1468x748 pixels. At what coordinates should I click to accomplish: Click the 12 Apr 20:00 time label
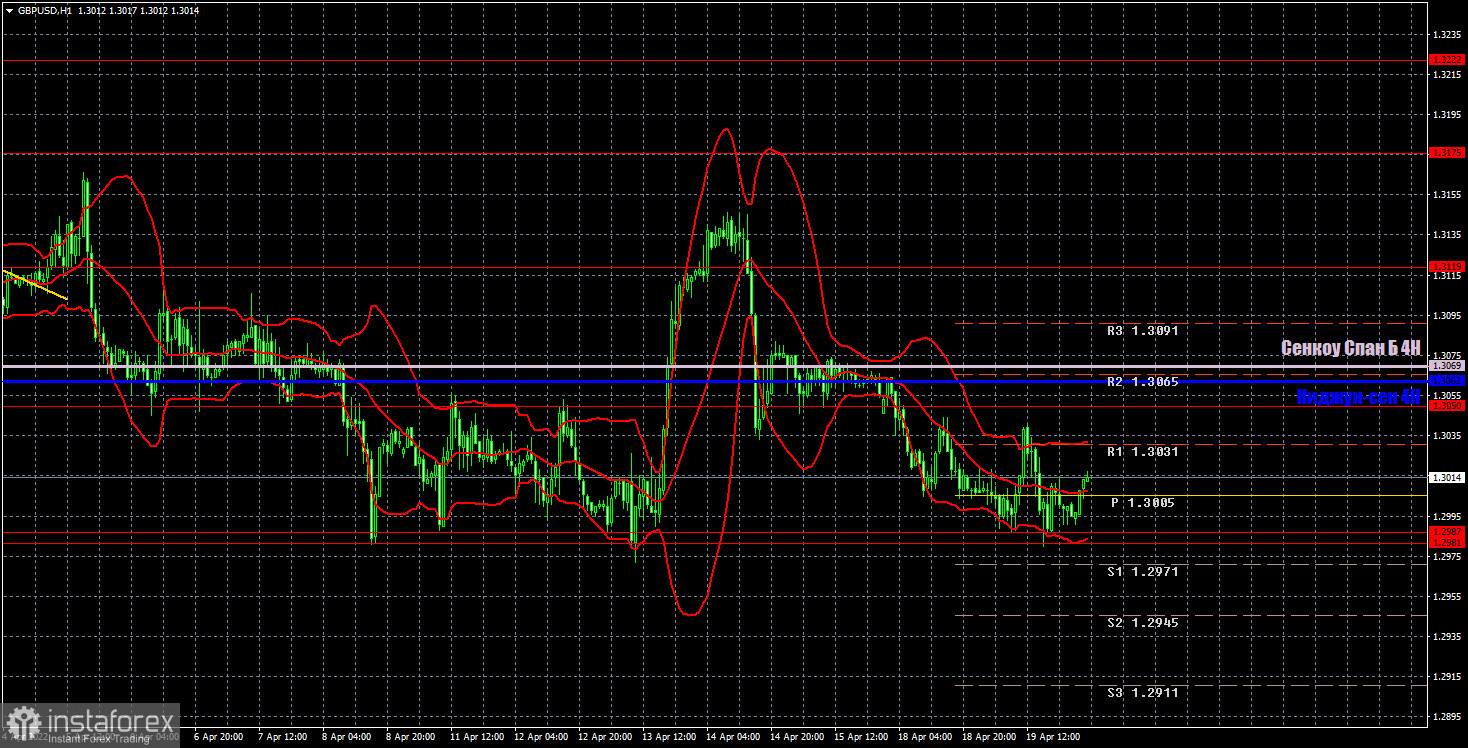[604, 736]
